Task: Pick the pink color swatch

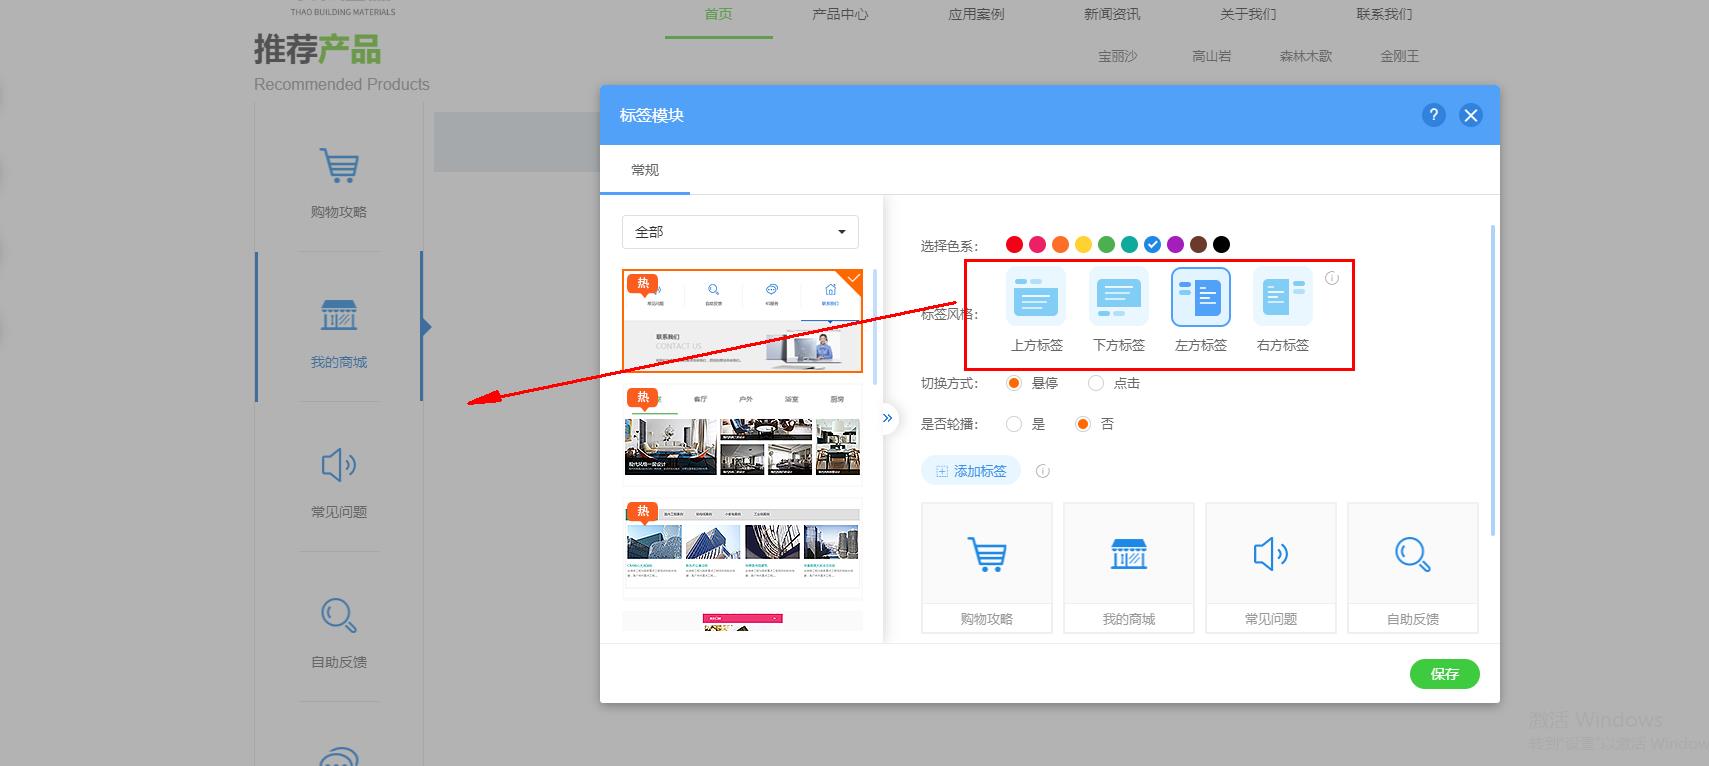Action: click(x=1037, y=244)
